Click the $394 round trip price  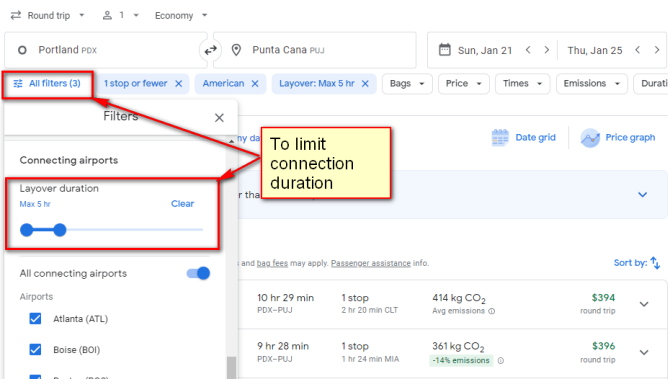coord(603,298)
